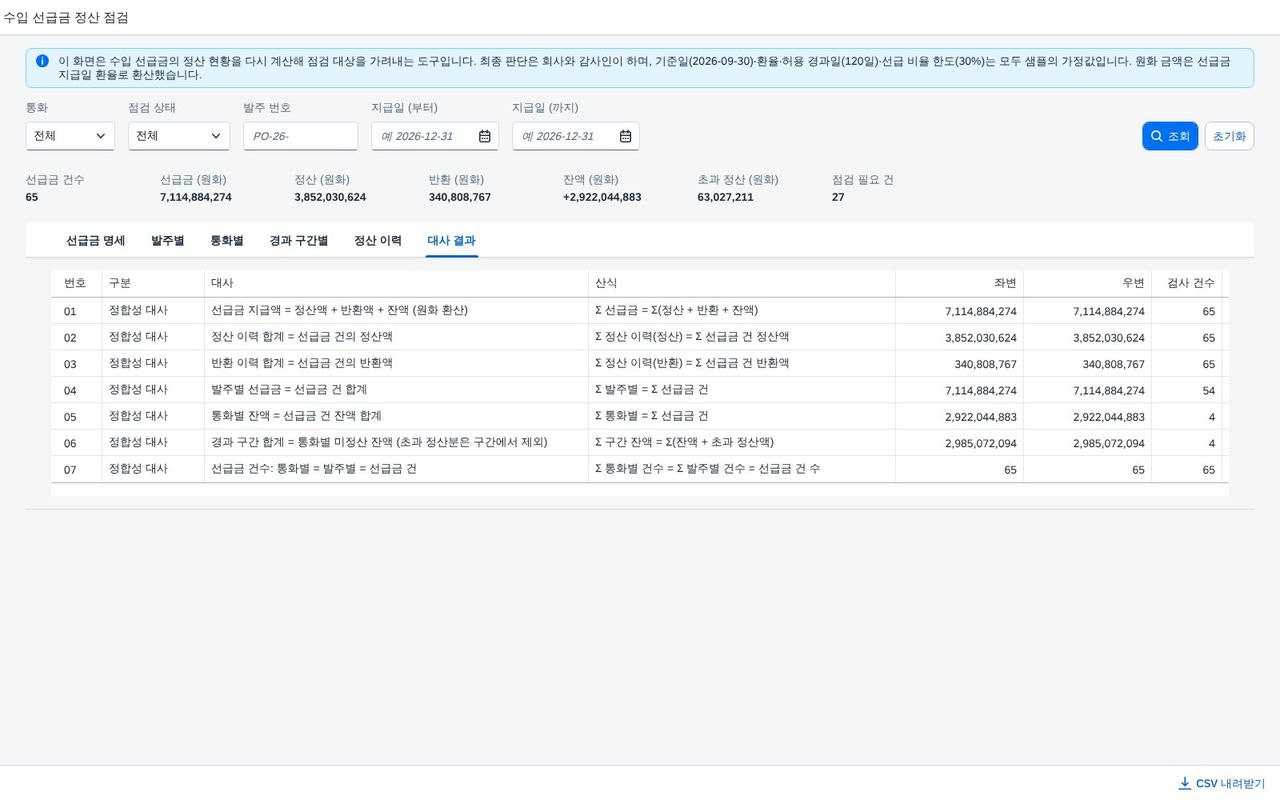Select the 대사 결과 tab
The height and width of the screenshot is (800, 1280).
coord(452,241)
